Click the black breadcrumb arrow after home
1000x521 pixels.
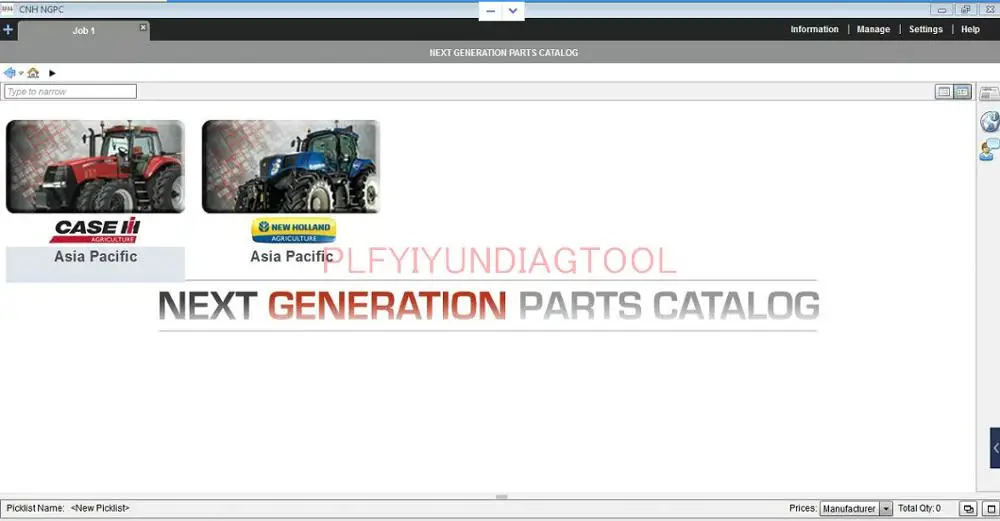(x=52, y=73)
